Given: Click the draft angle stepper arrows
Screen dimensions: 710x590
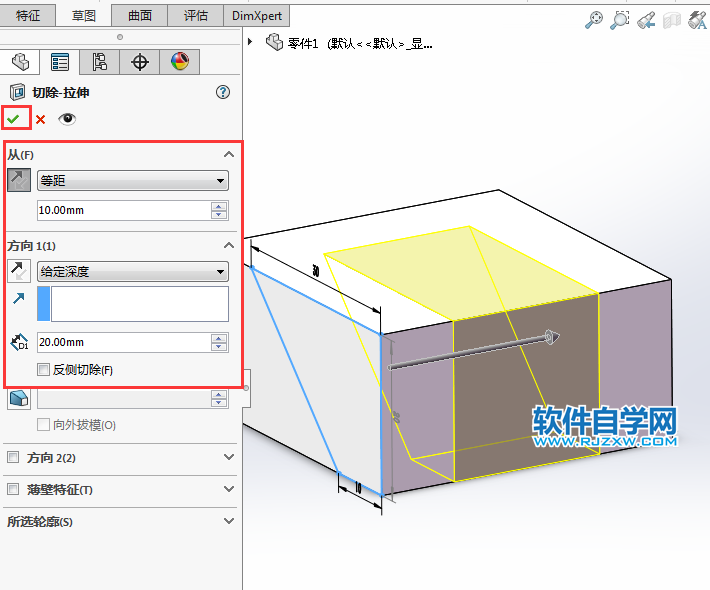Looking at the screenshot, I should coord(219,399).
